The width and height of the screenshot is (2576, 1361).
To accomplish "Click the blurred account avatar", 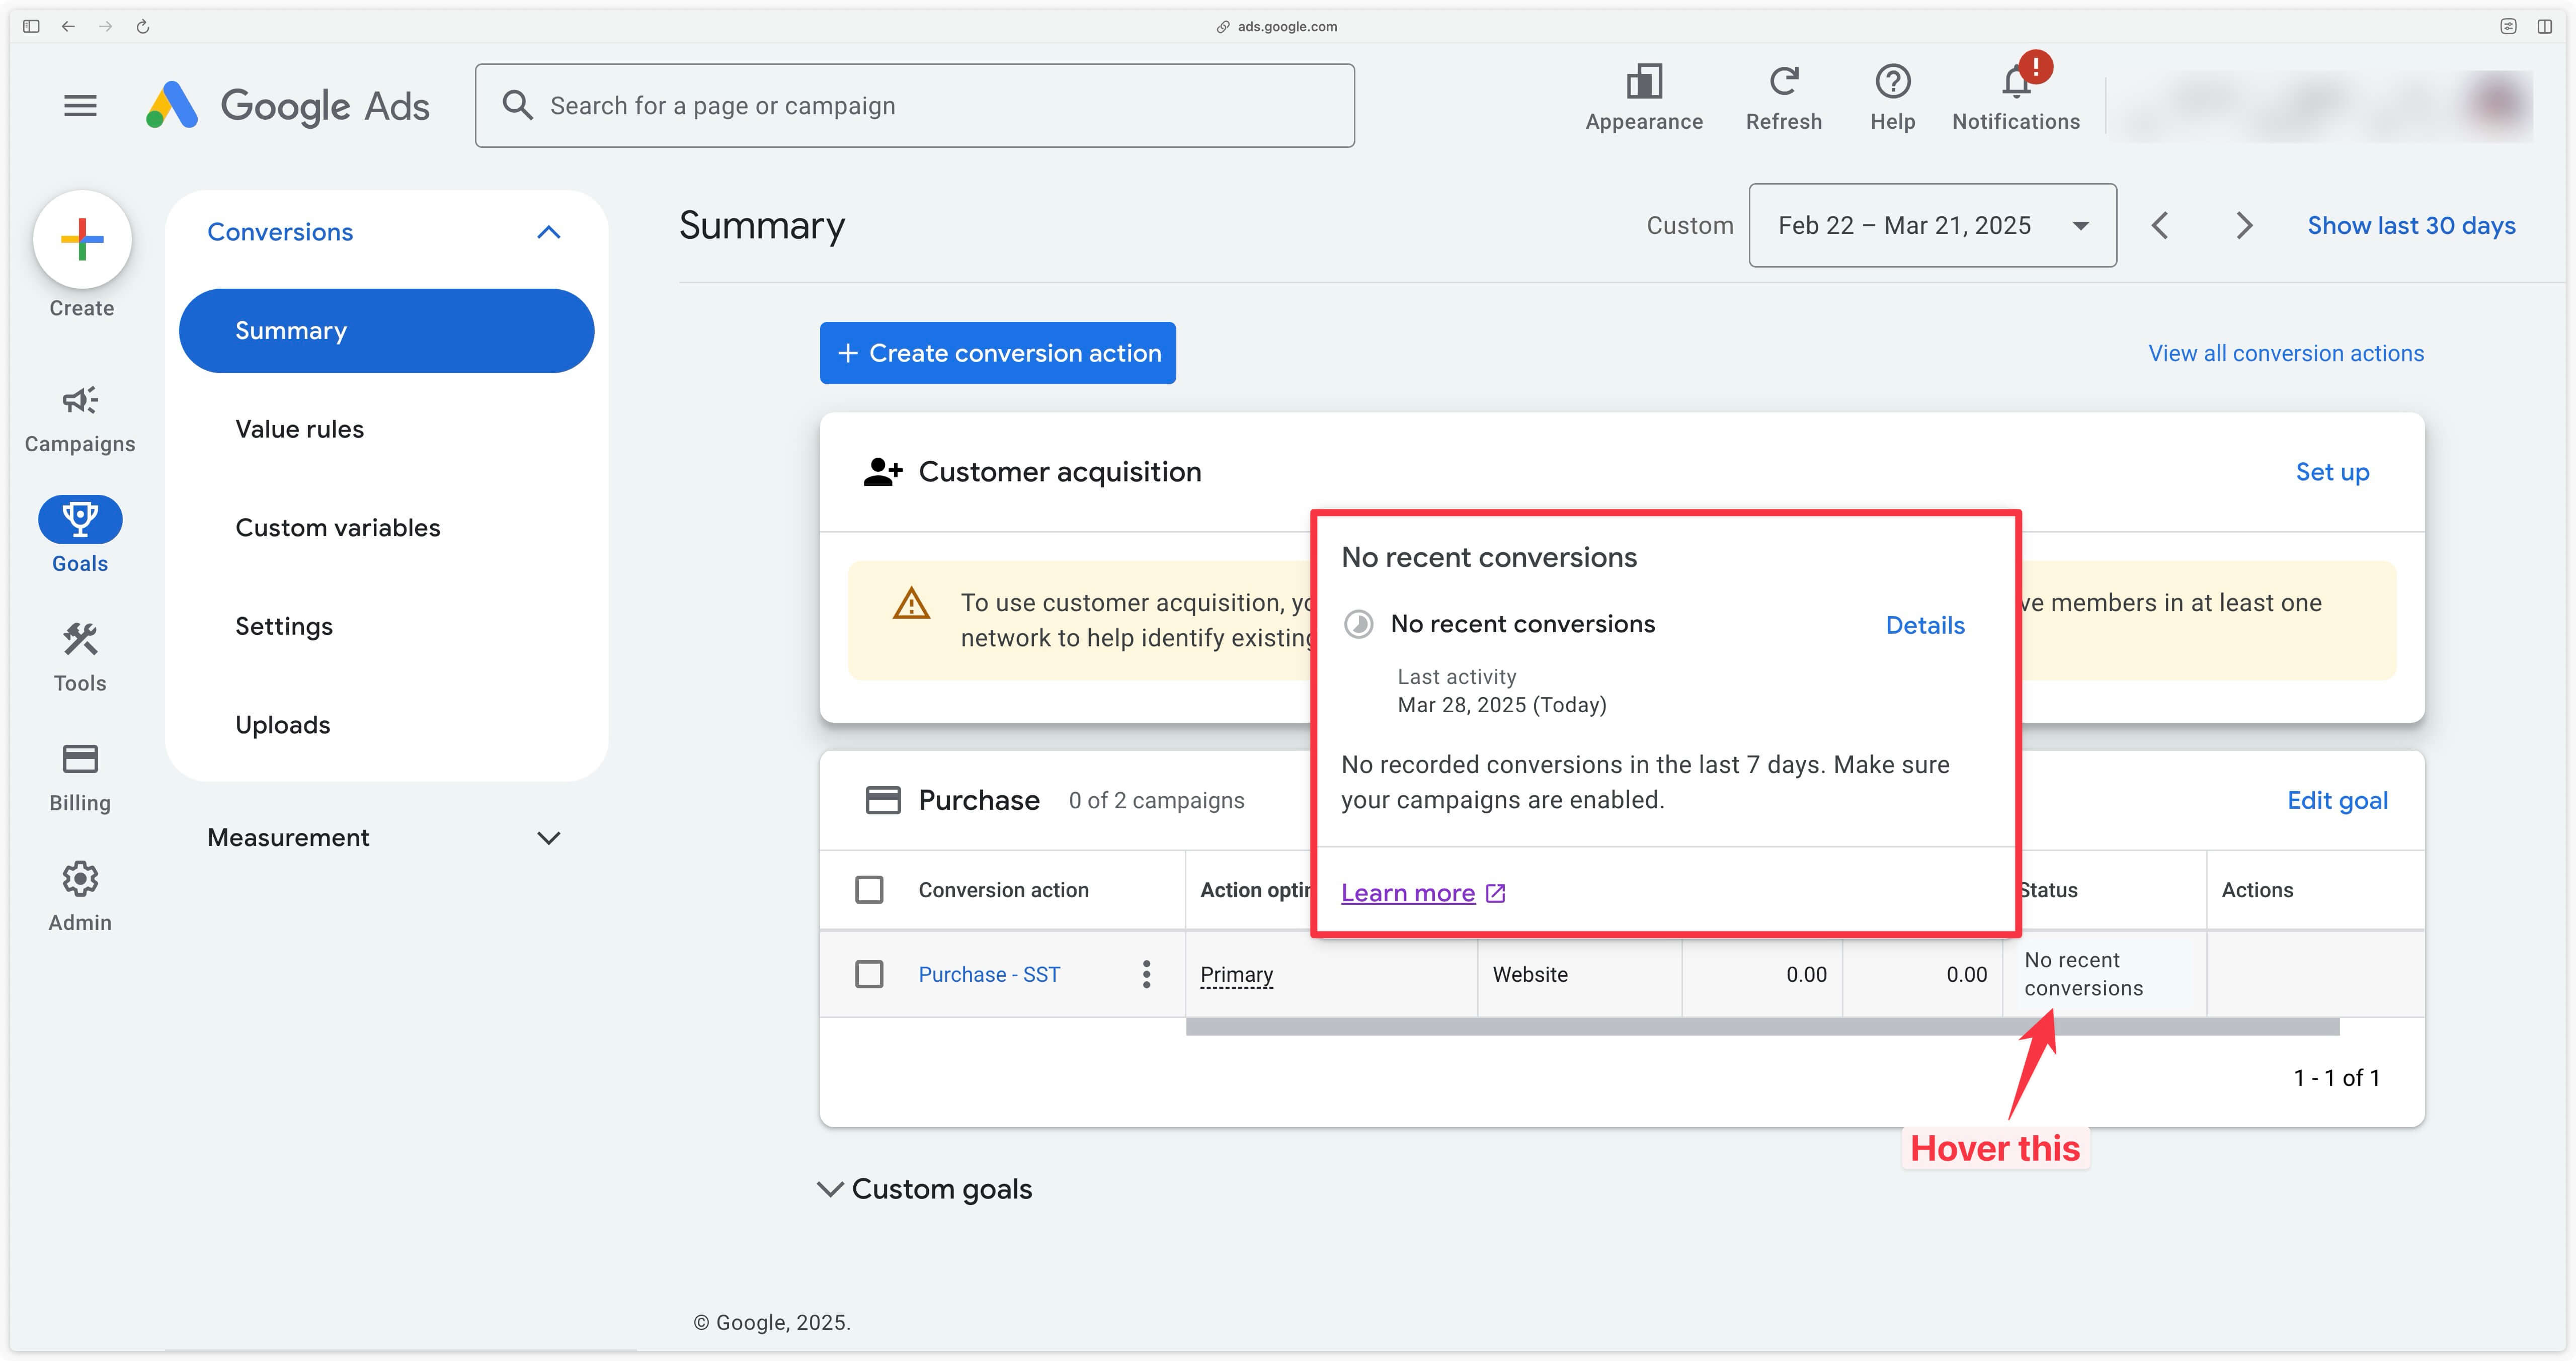I will click(2497, 104).
